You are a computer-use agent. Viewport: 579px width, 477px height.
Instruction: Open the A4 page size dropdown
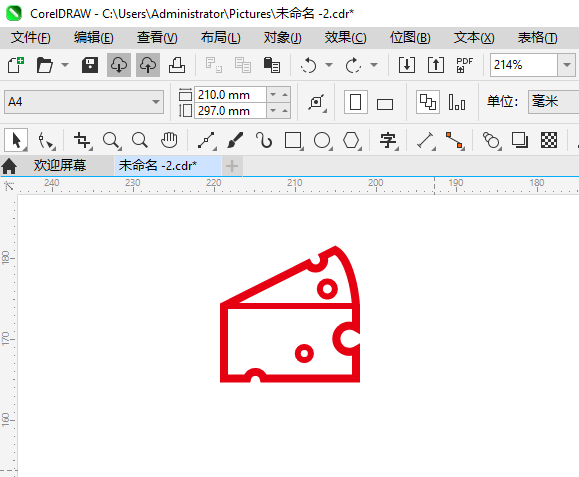(84, 102)
